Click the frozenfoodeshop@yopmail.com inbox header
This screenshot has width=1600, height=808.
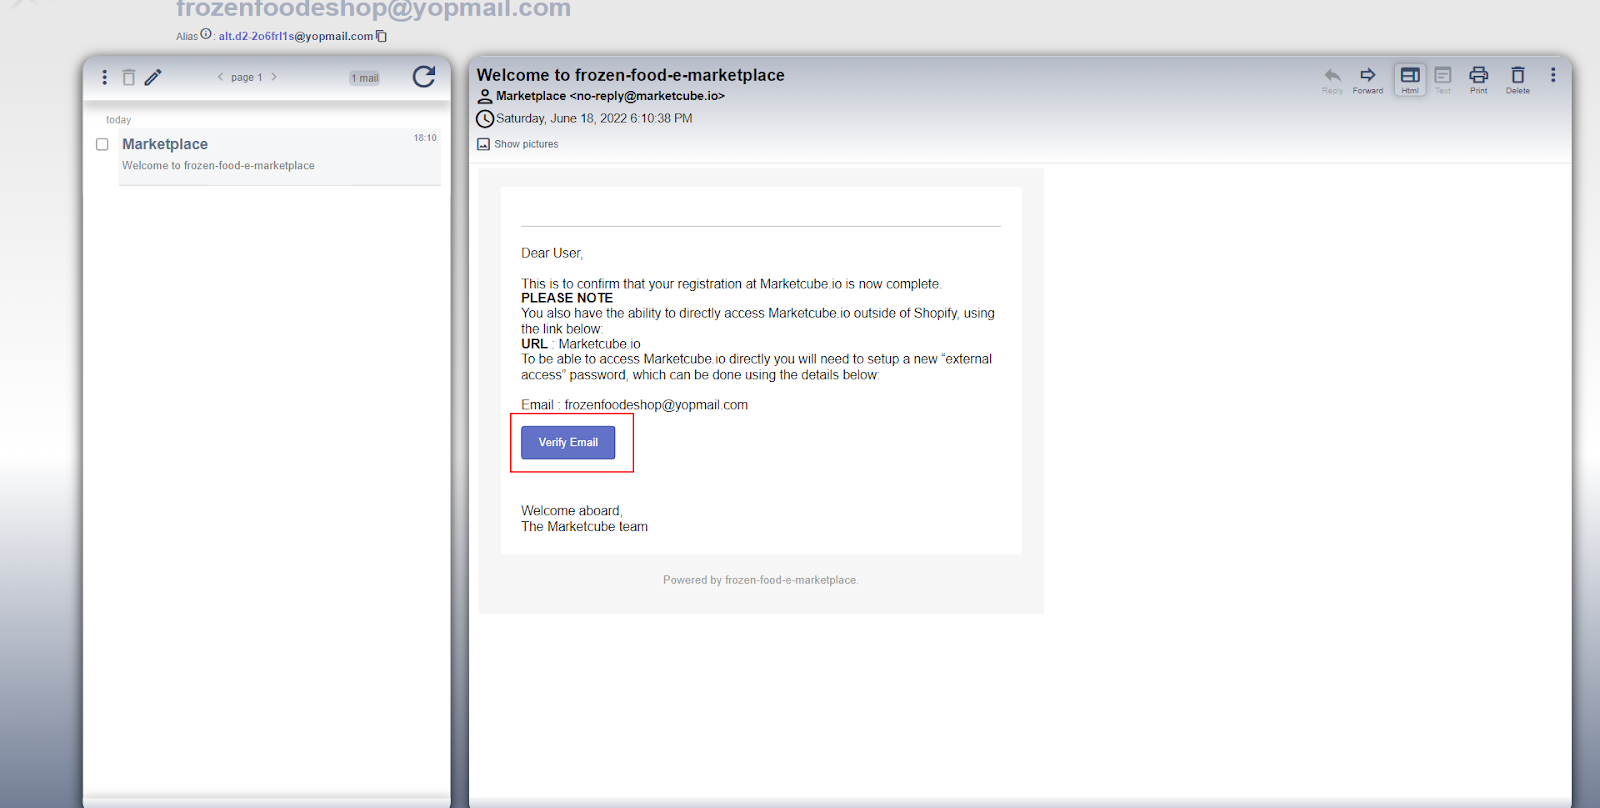[373, 9]
